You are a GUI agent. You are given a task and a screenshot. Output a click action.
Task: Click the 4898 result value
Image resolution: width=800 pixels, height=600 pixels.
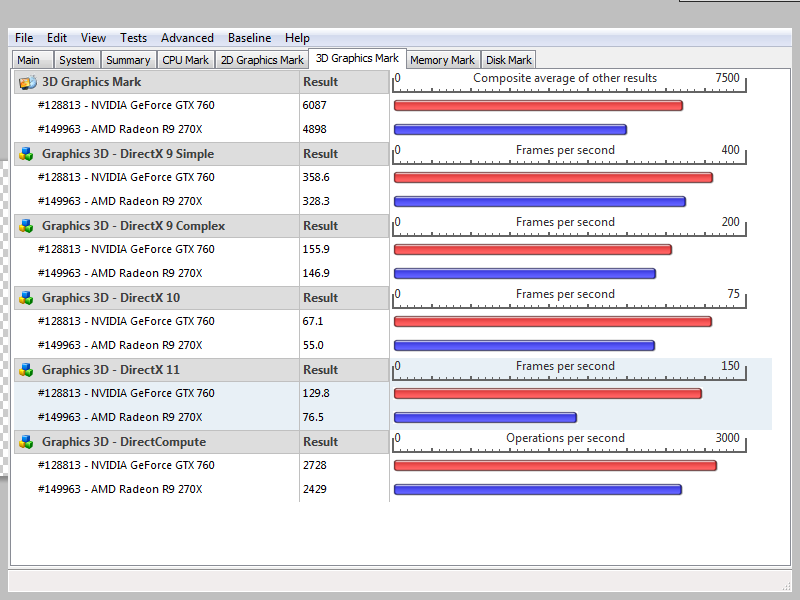[314, 130]
